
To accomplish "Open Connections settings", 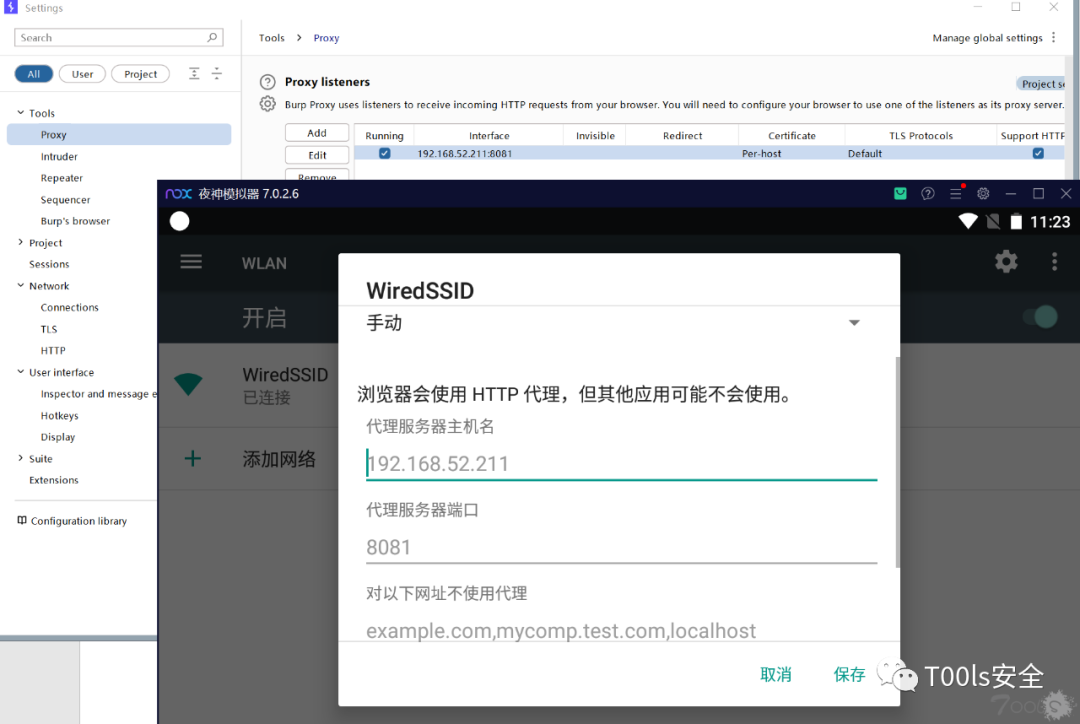I will point(69,307).
